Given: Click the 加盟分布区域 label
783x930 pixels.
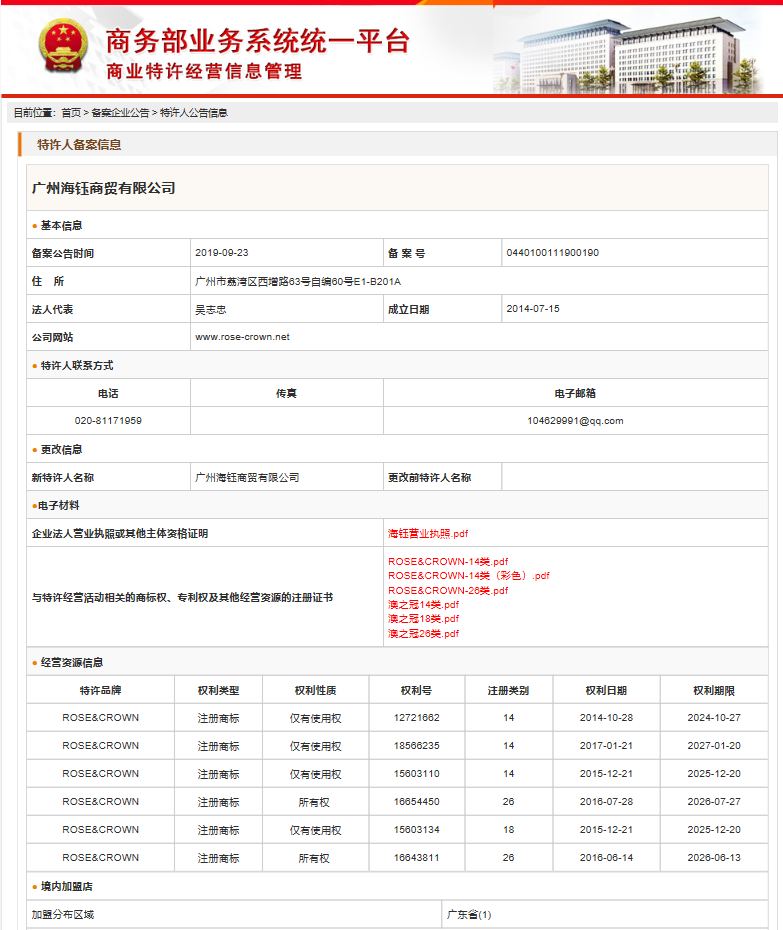Looking at the screenshot, I should (x=63, y=915).
